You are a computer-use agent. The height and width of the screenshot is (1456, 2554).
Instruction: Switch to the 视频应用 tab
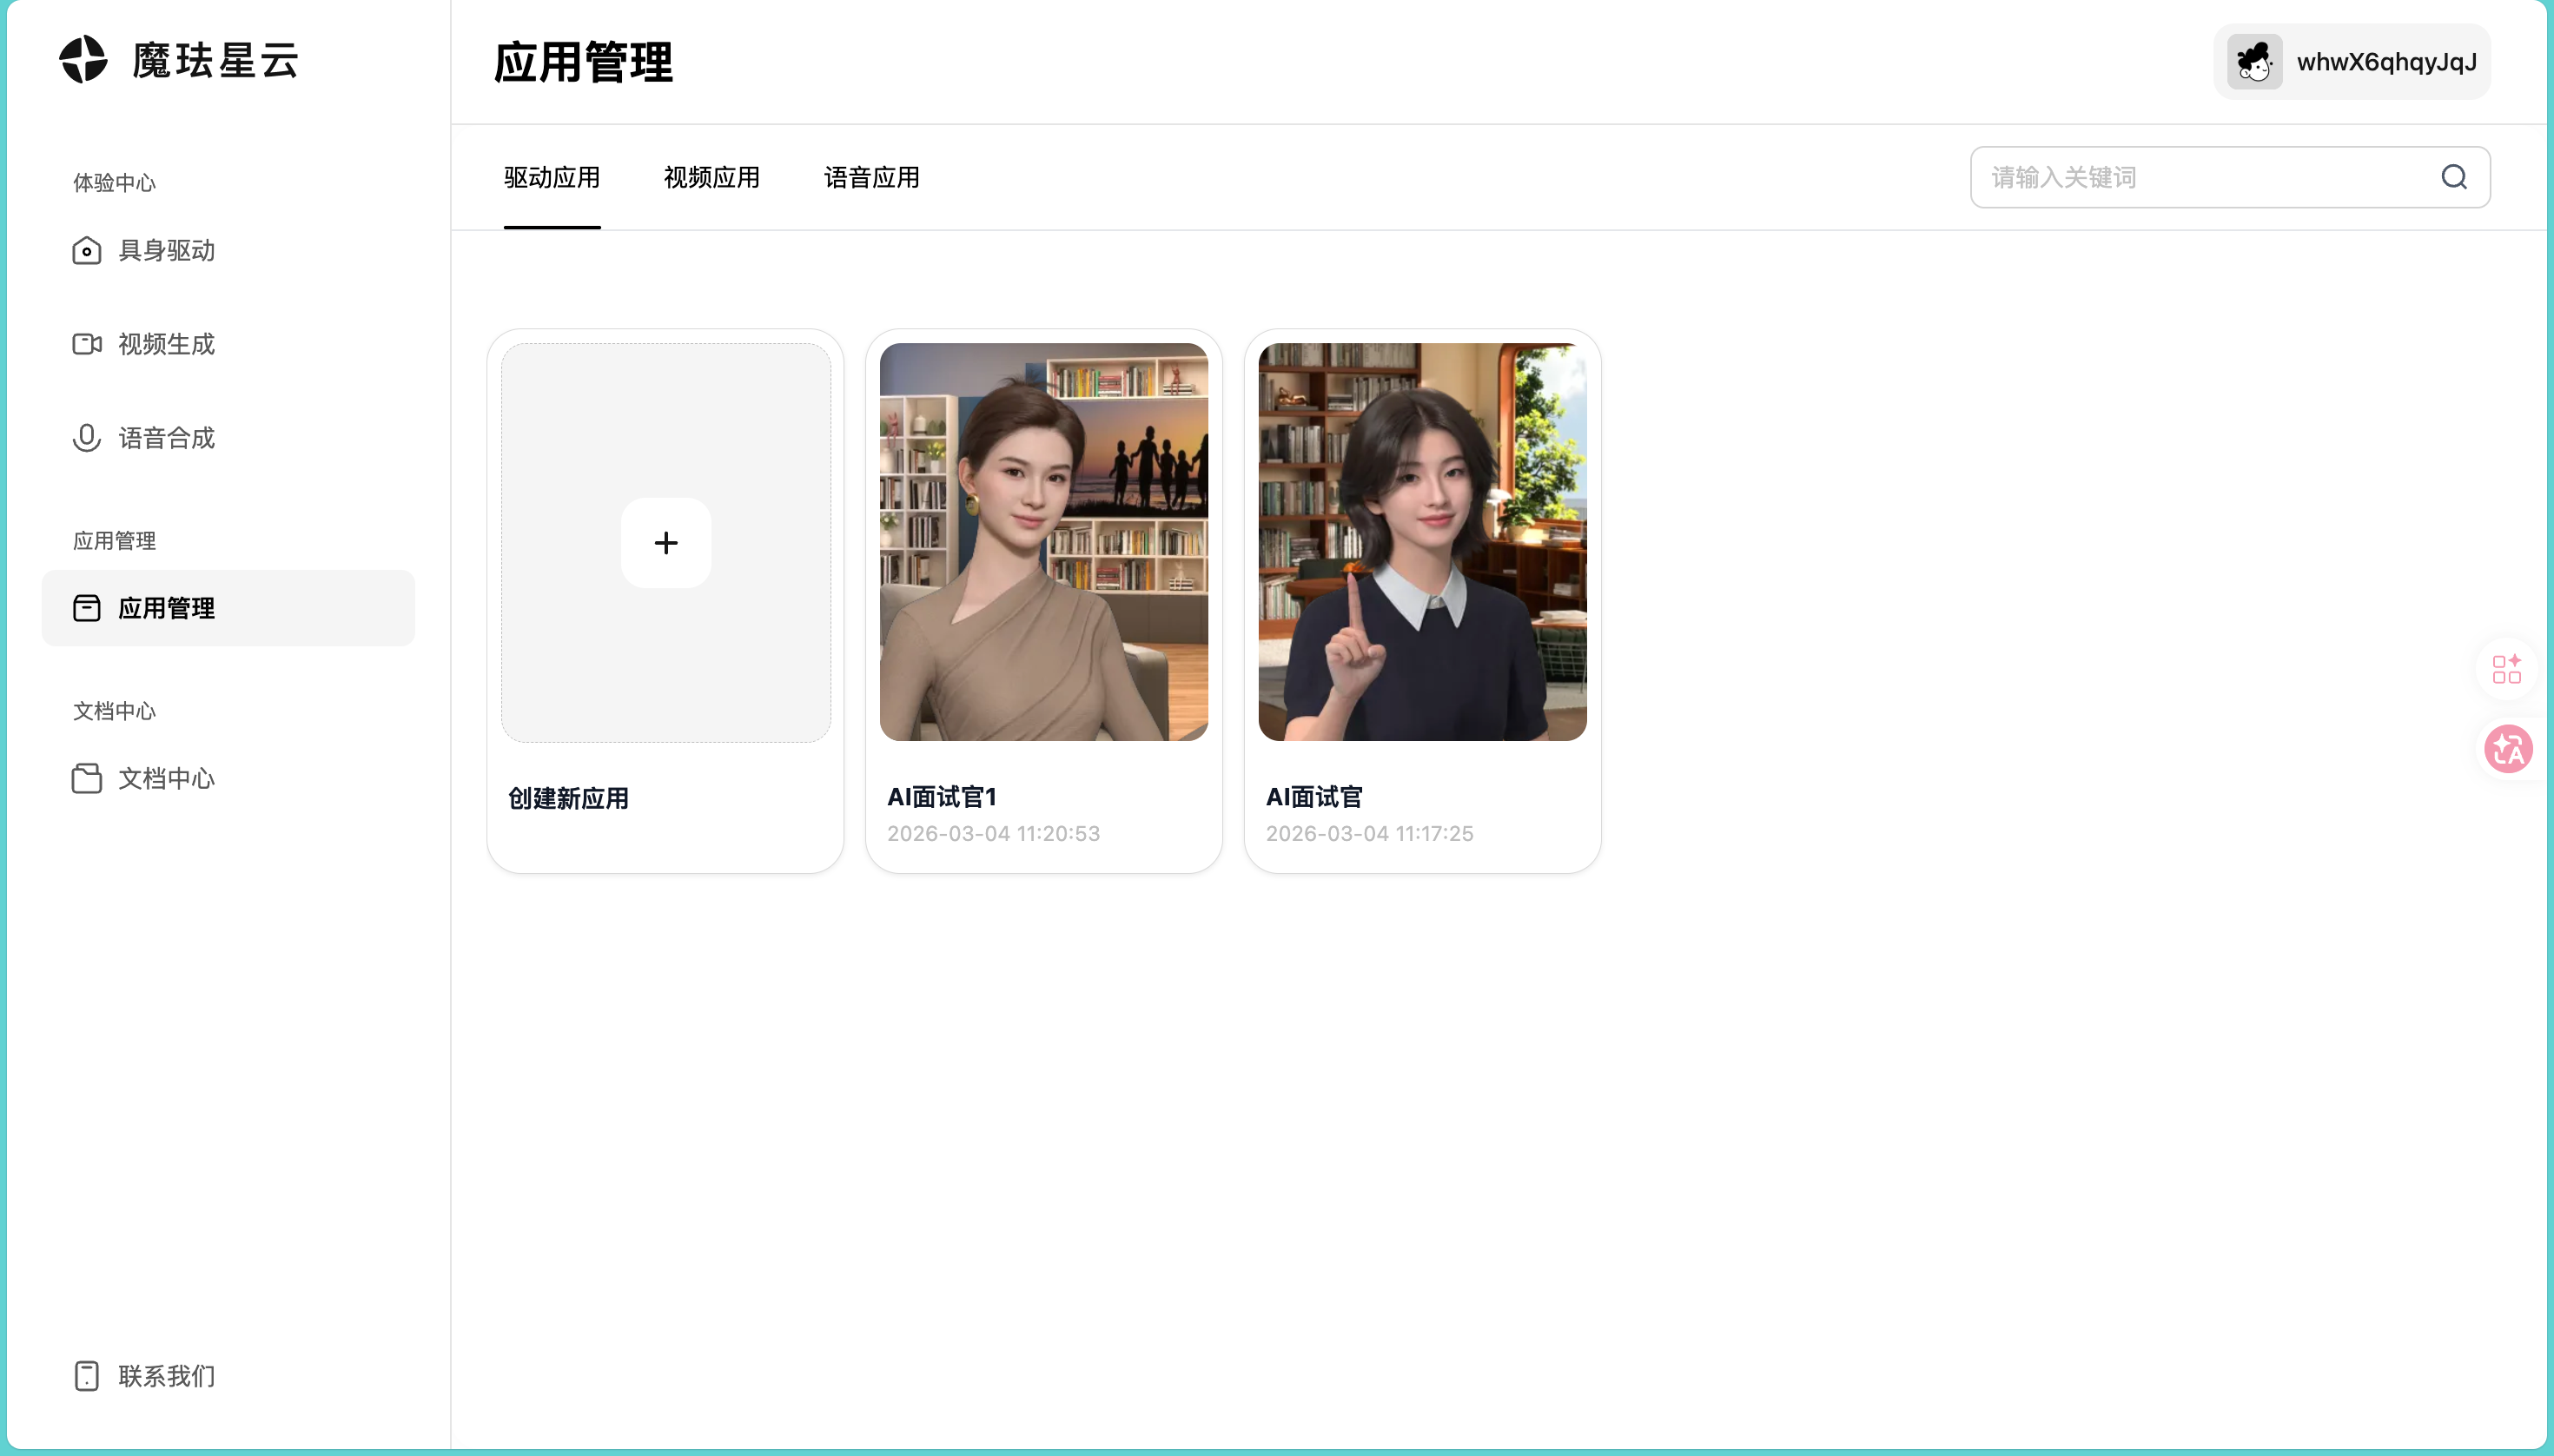(x=711, y=177)
